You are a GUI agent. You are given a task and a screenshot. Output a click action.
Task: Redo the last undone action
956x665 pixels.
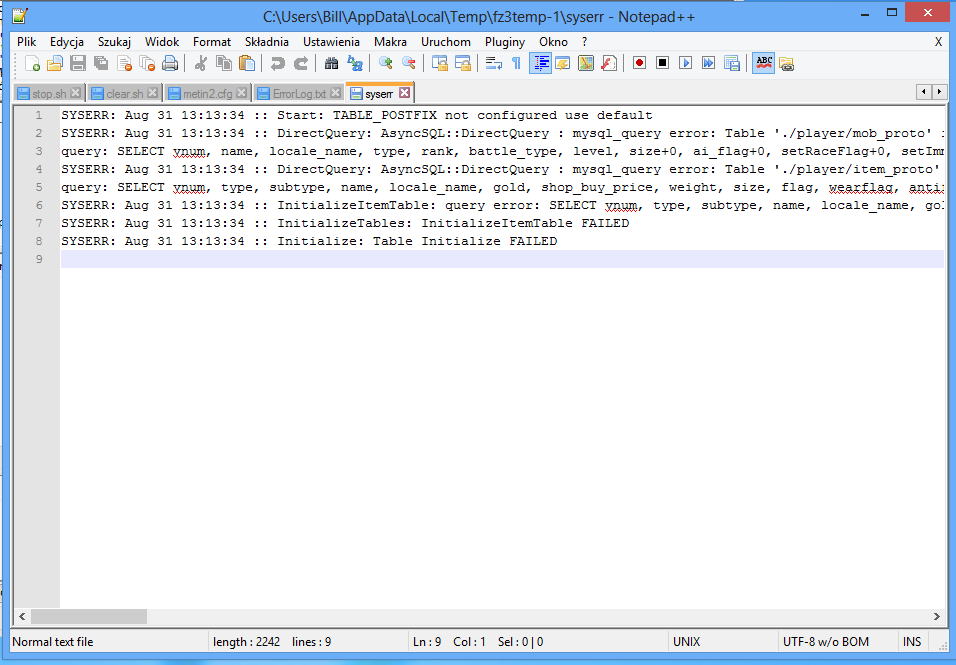point(301,63)
